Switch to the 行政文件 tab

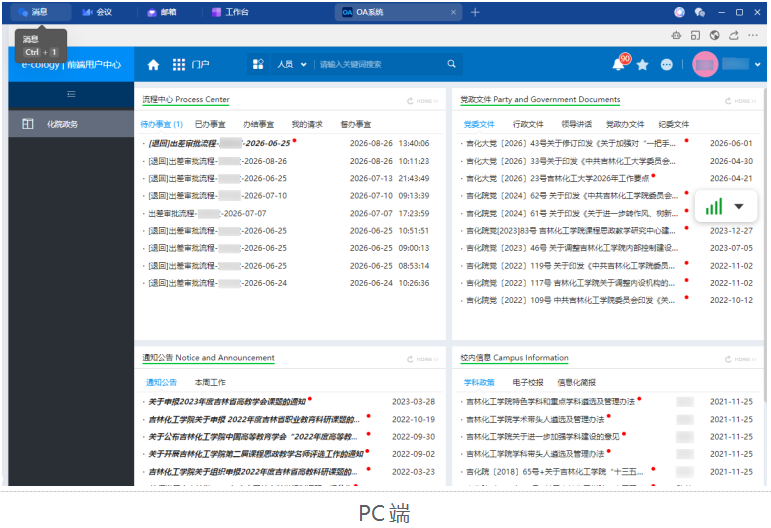528,124
